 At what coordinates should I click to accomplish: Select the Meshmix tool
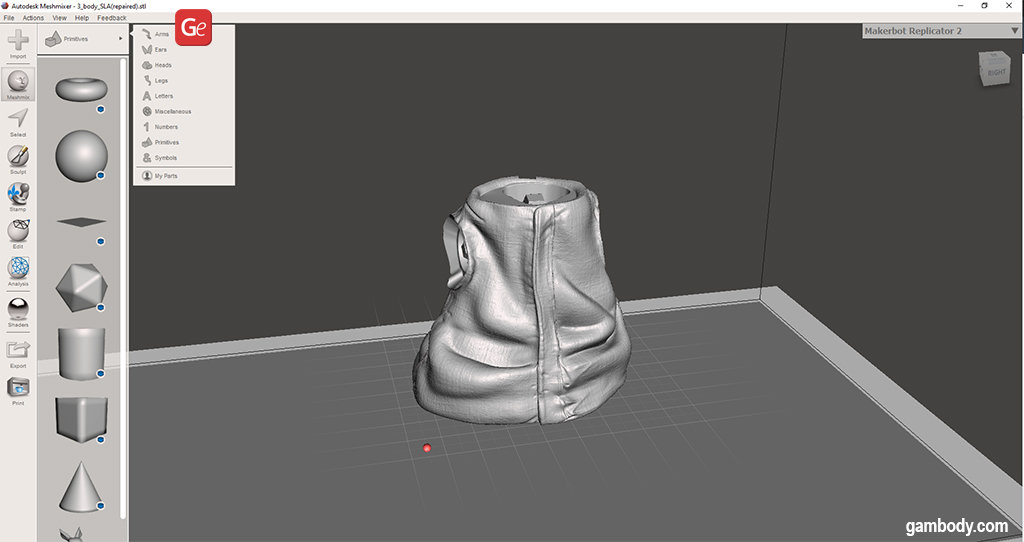coord(18,83)
